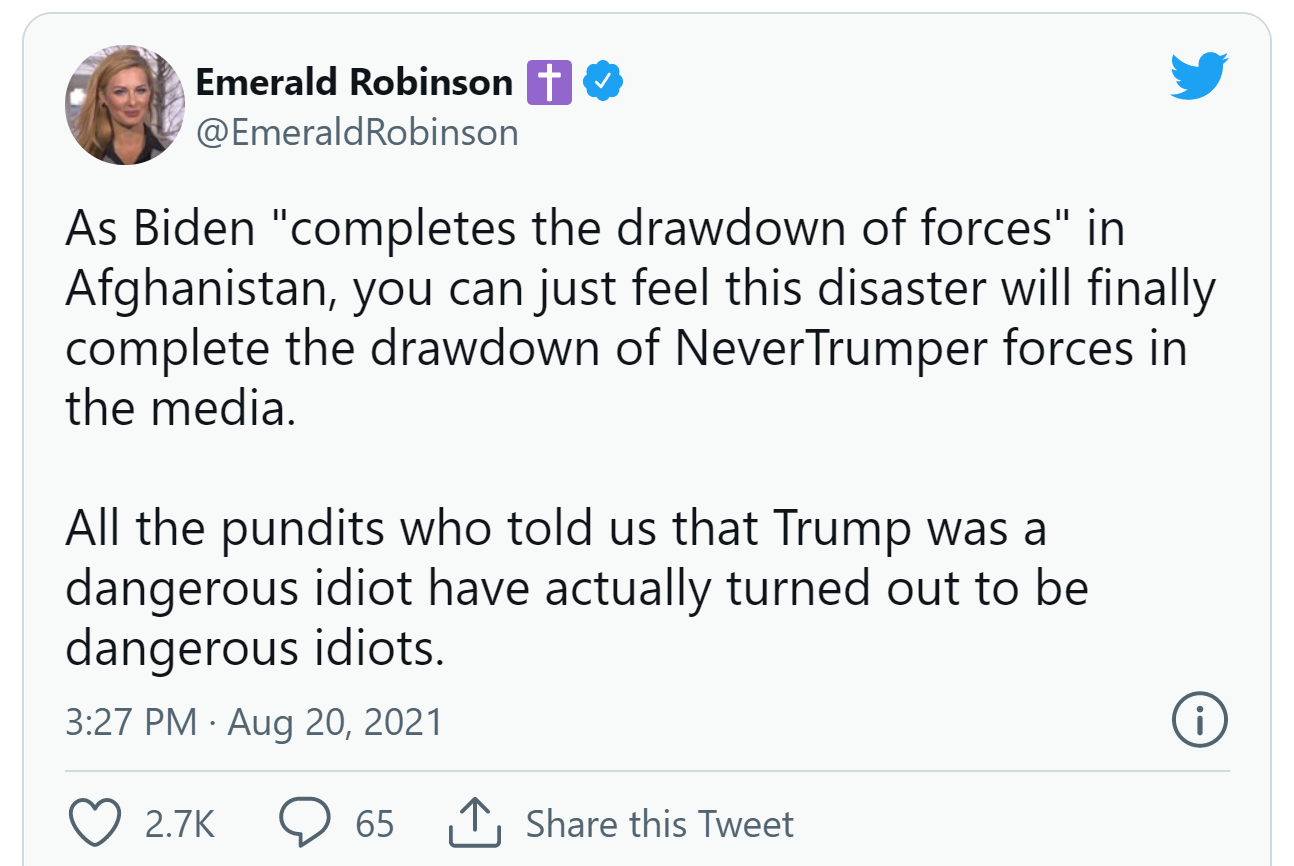The height and width of the screenshot is (866, 1294).
Task: Click the blue verified checkmark badge
Action: point(603,82)
